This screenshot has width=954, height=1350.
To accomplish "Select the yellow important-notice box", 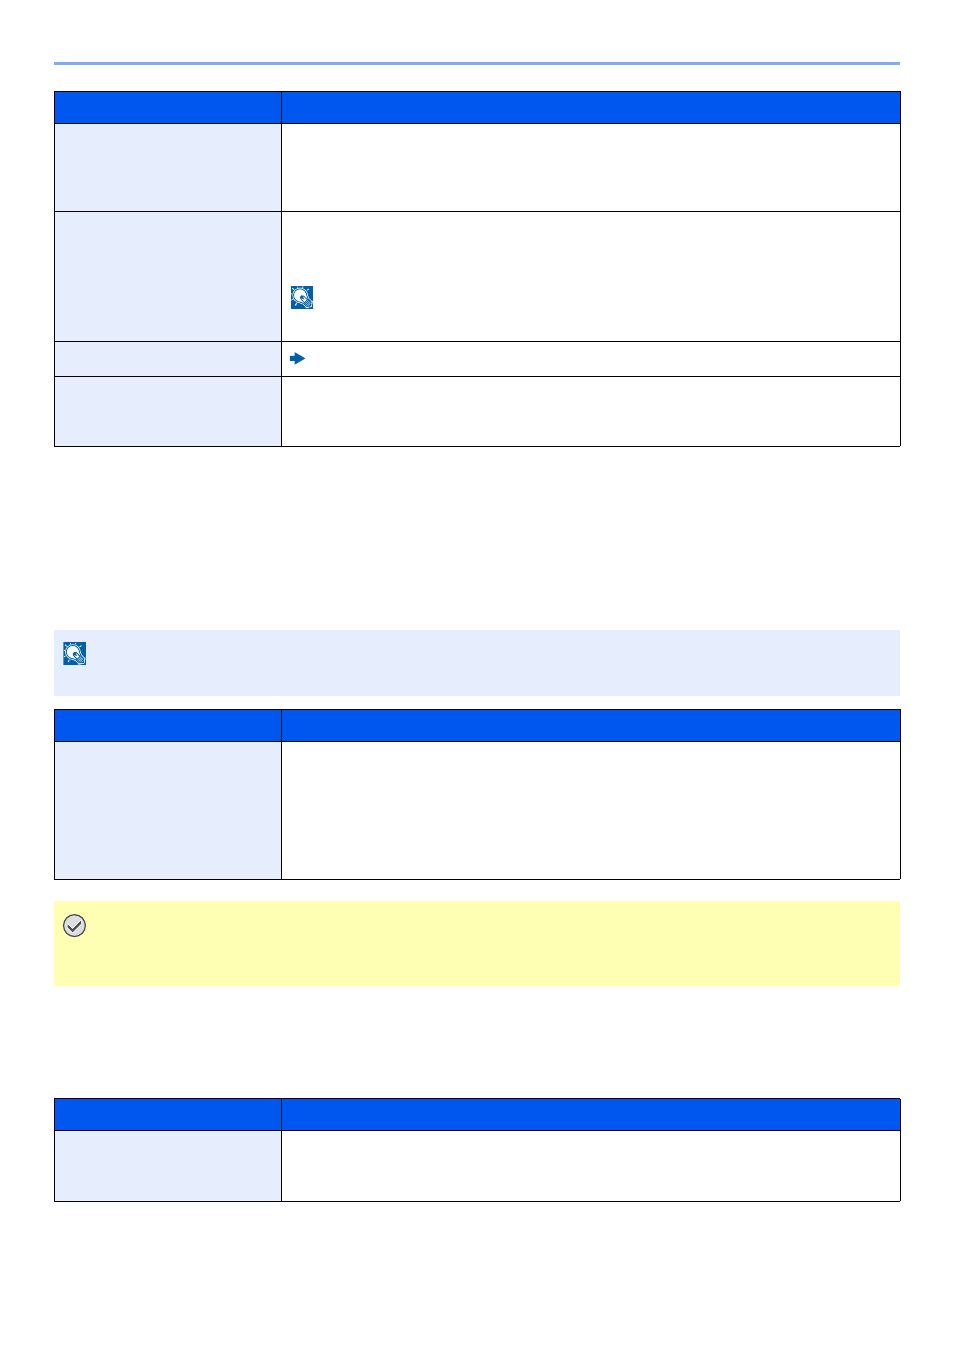I will coord(477,943).
